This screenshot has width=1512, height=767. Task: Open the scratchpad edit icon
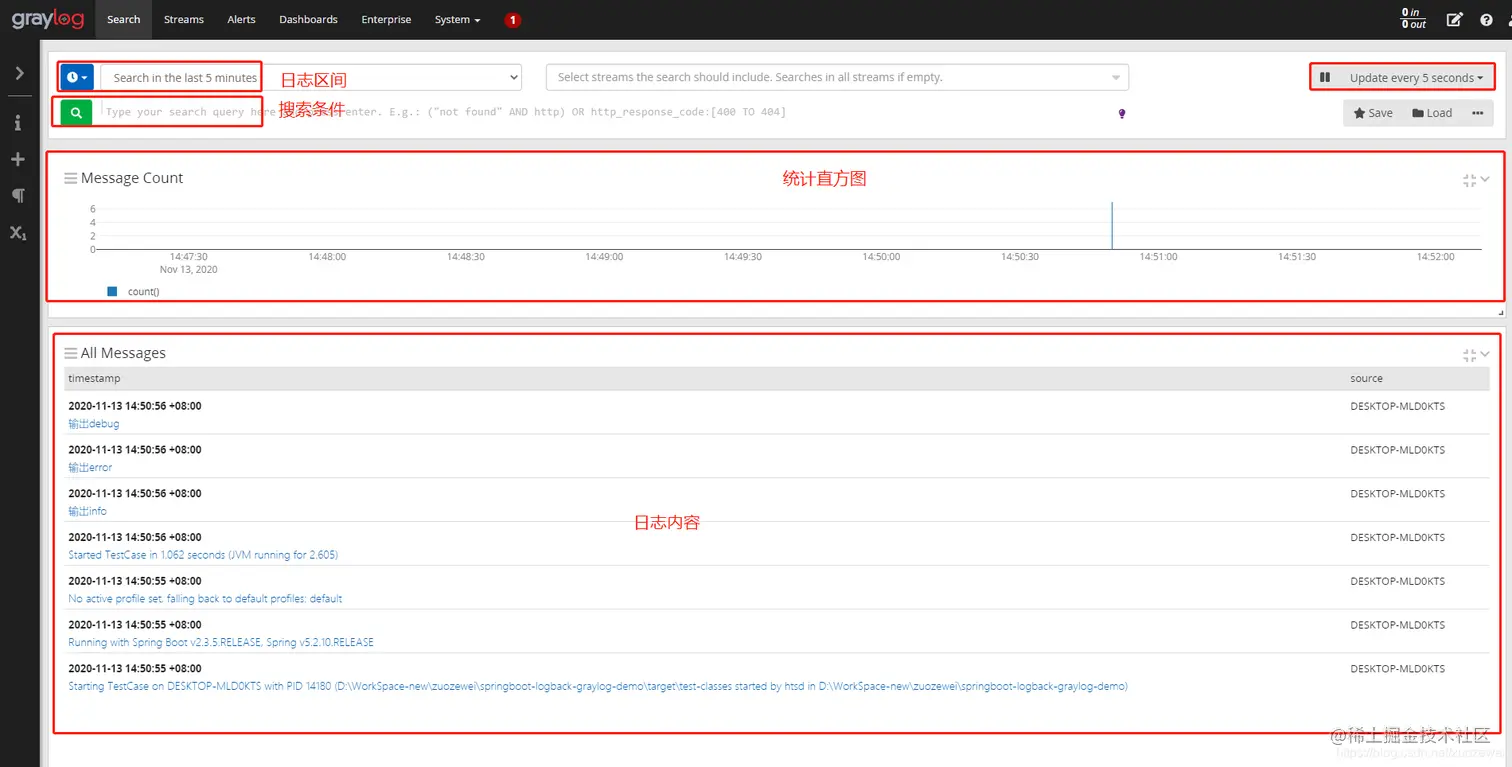[1455, 19]
